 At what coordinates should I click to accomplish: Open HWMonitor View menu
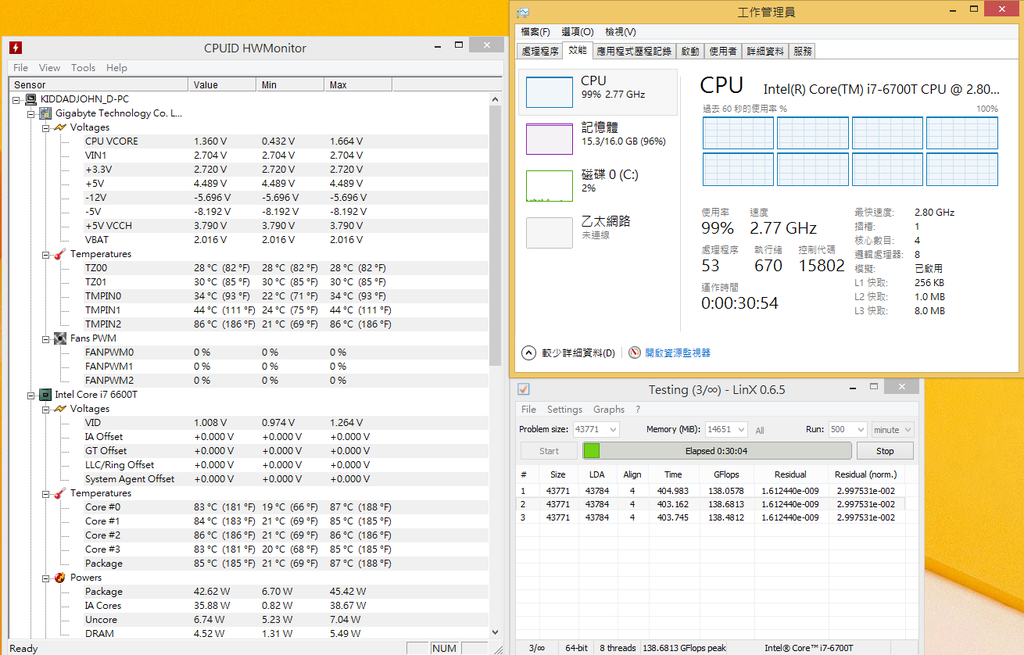click(x=49, y=68)
